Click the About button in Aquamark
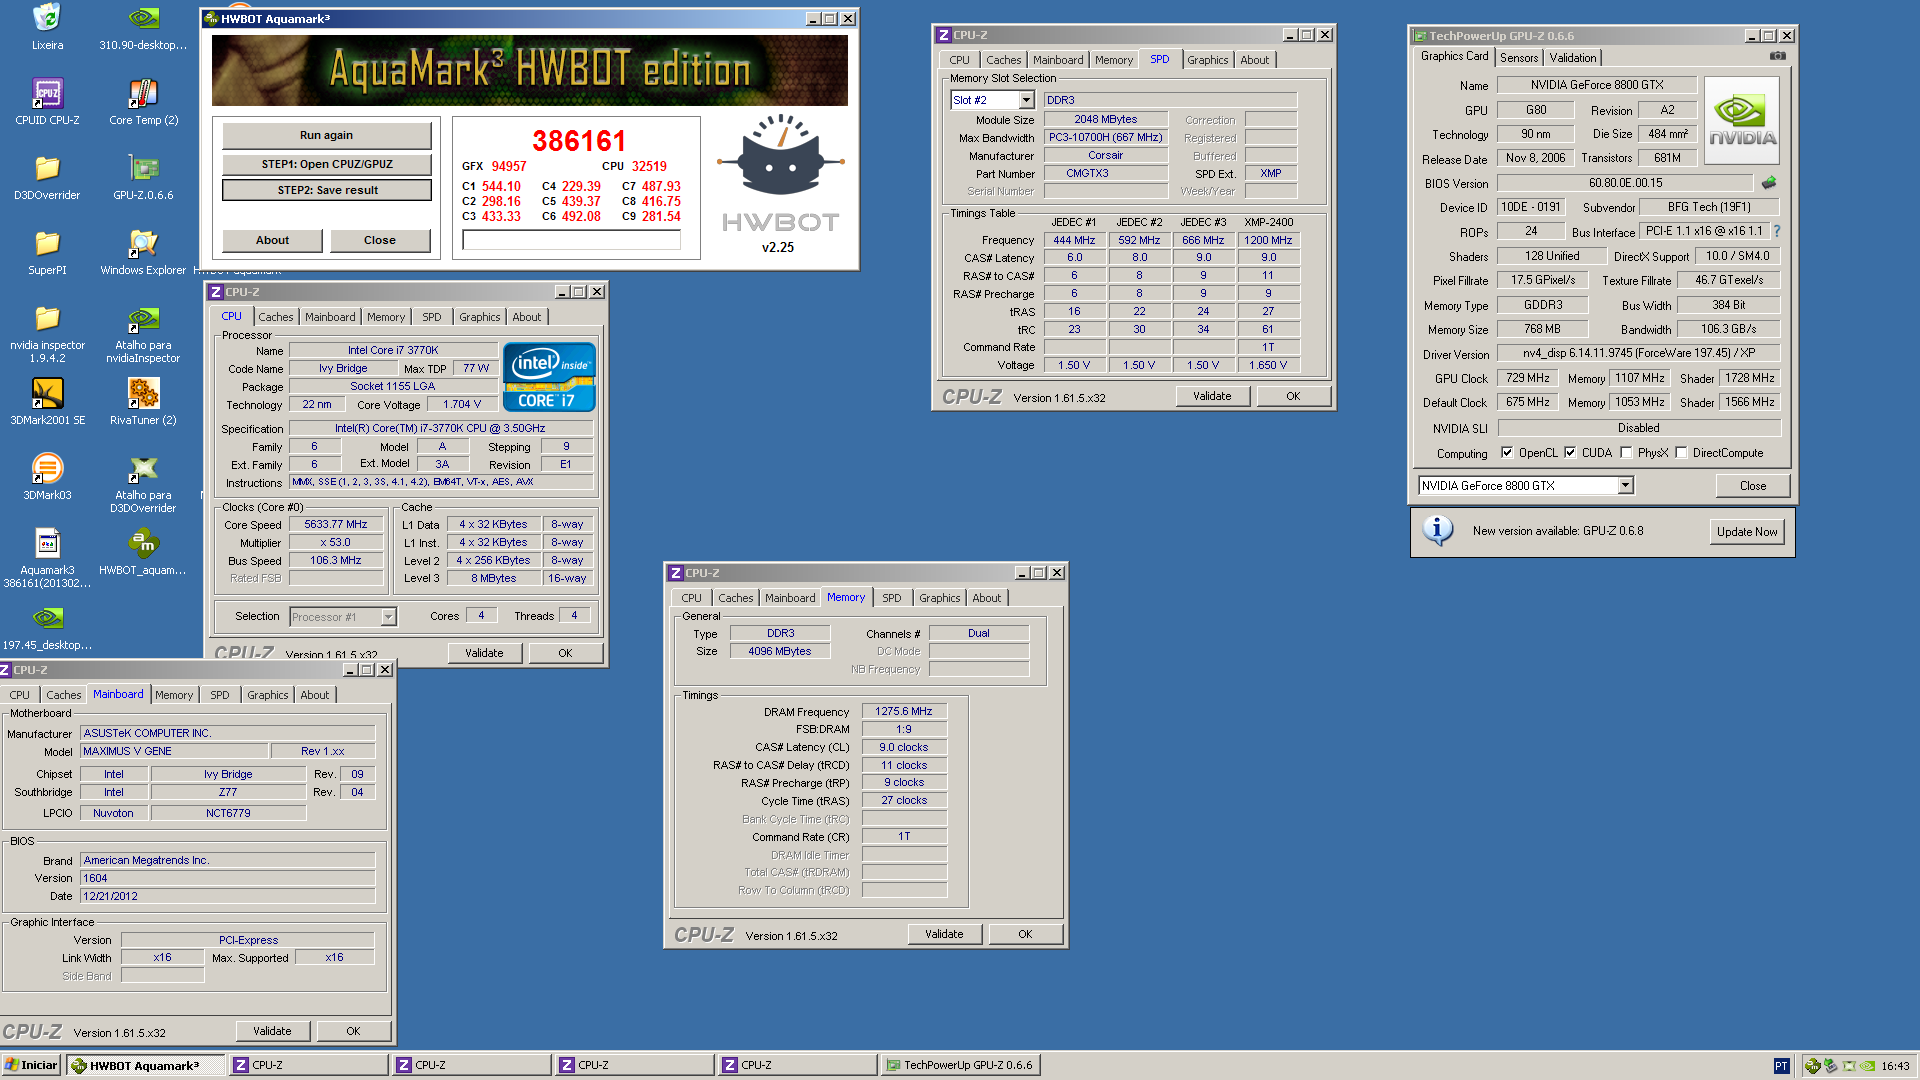 tap(272, 240)
